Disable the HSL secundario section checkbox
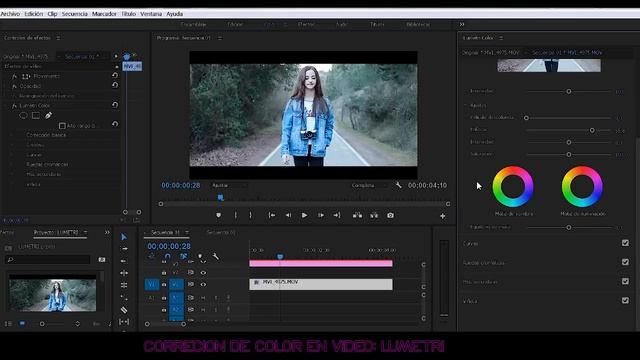The width and height of the screenshot is (640, 360). click(625, 281)
